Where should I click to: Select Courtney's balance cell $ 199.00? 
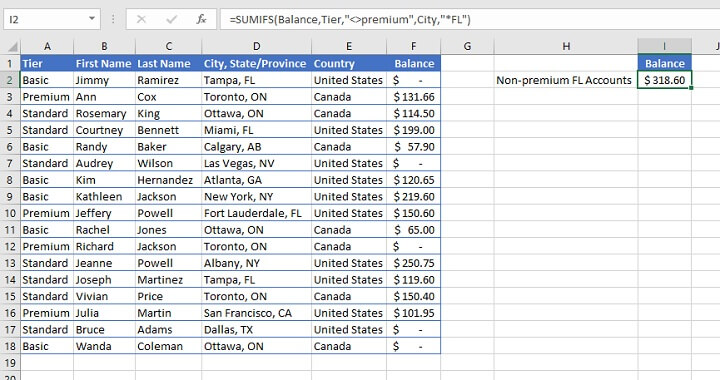tap(413, 130)
